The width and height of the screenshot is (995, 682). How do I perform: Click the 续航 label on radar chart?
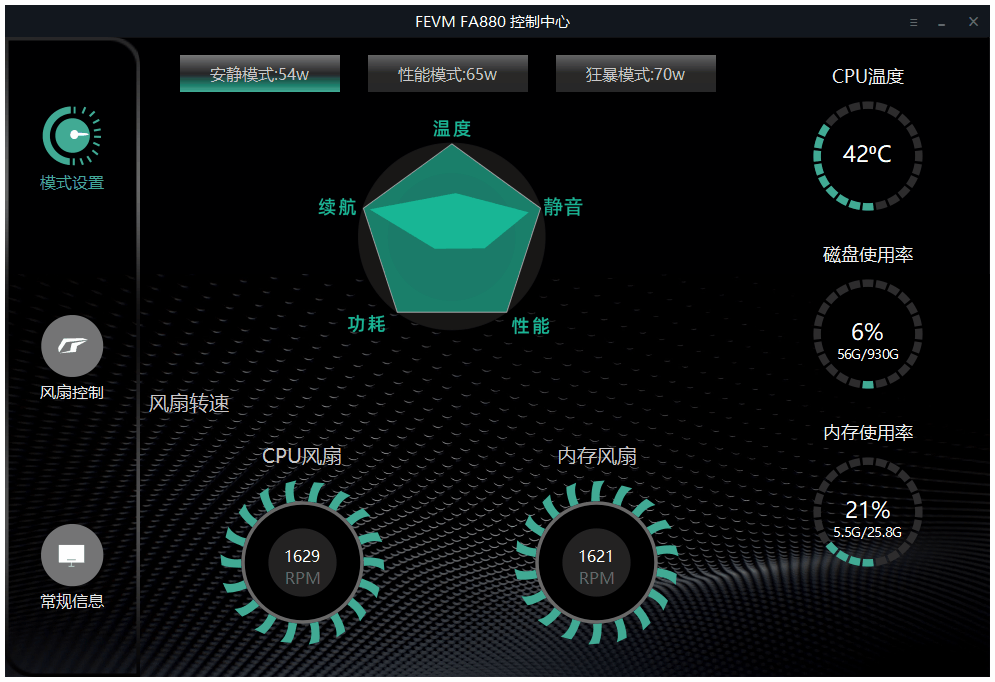(x=337, y=207)
